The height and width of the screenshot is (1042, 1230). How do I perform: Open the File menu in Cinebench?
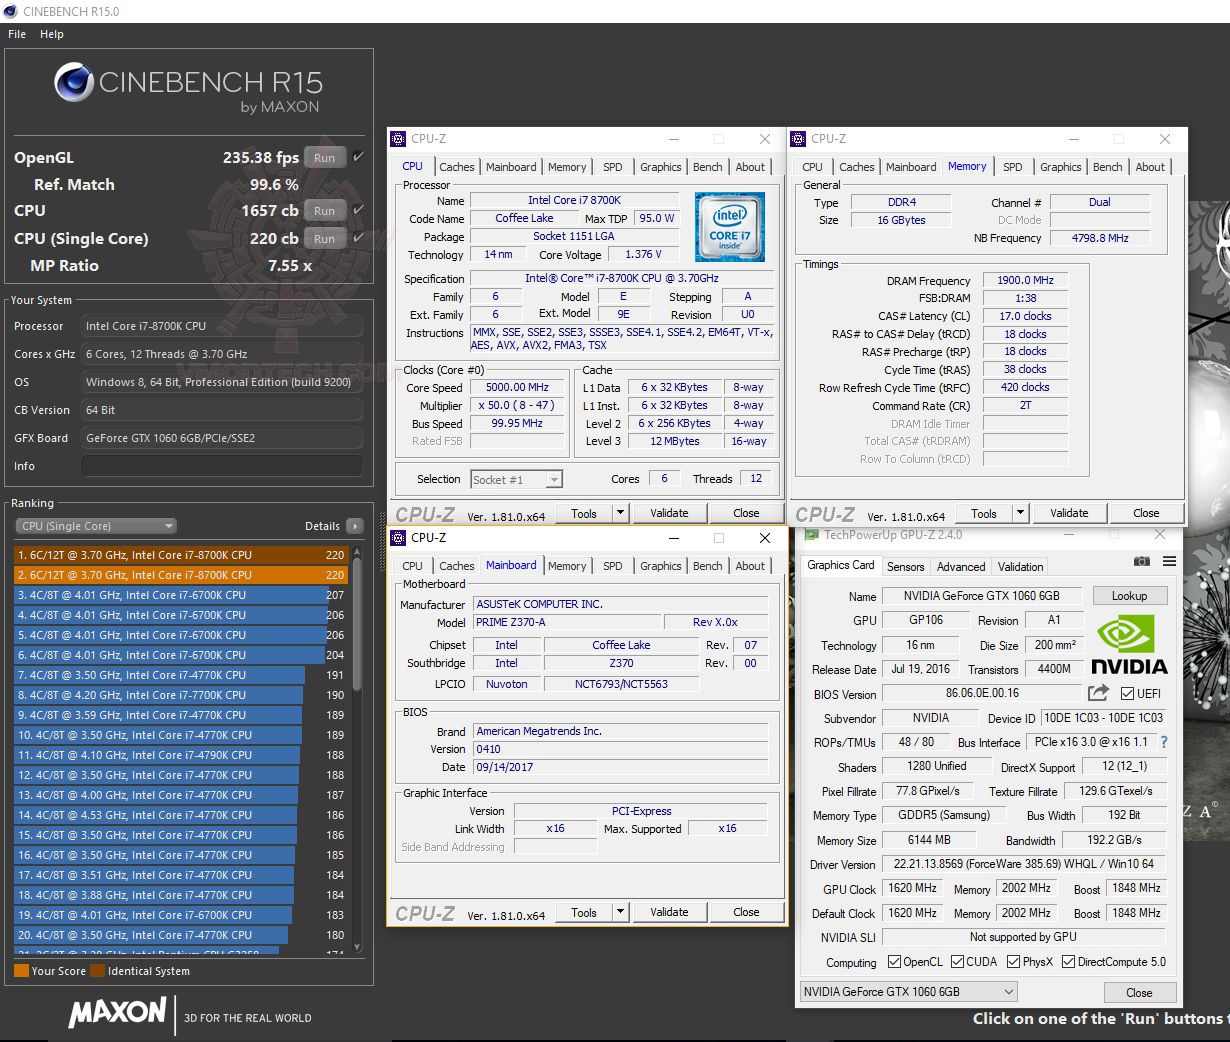click(16, 33)
